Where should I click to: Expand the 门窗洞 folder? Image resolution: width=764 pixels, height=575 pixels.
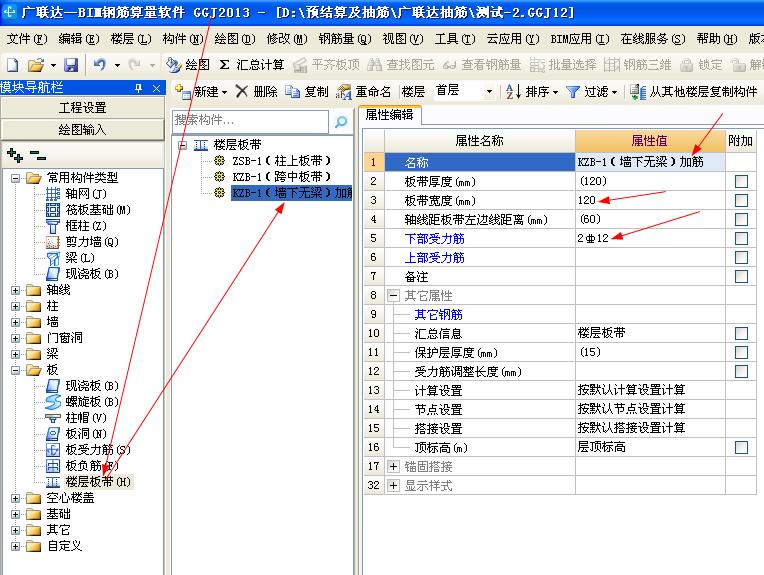16,338
